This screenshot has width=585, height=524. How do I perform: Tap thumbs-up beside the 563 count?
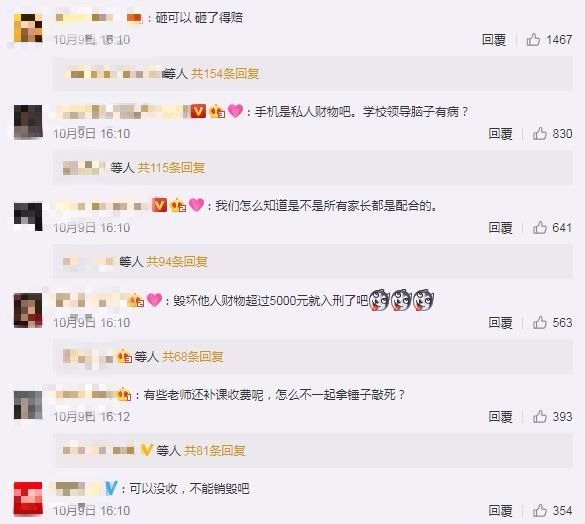tap(539, 322)
